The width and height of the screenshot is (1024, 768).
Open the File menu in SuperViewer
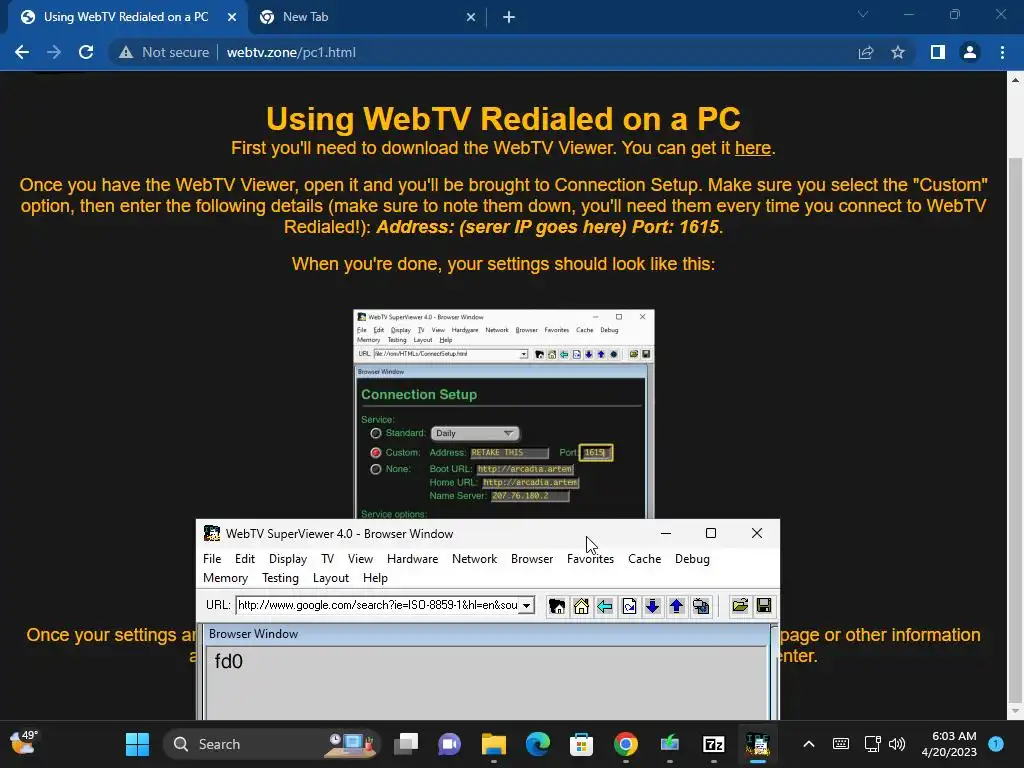pyautogui.click(x=212, y=559)
